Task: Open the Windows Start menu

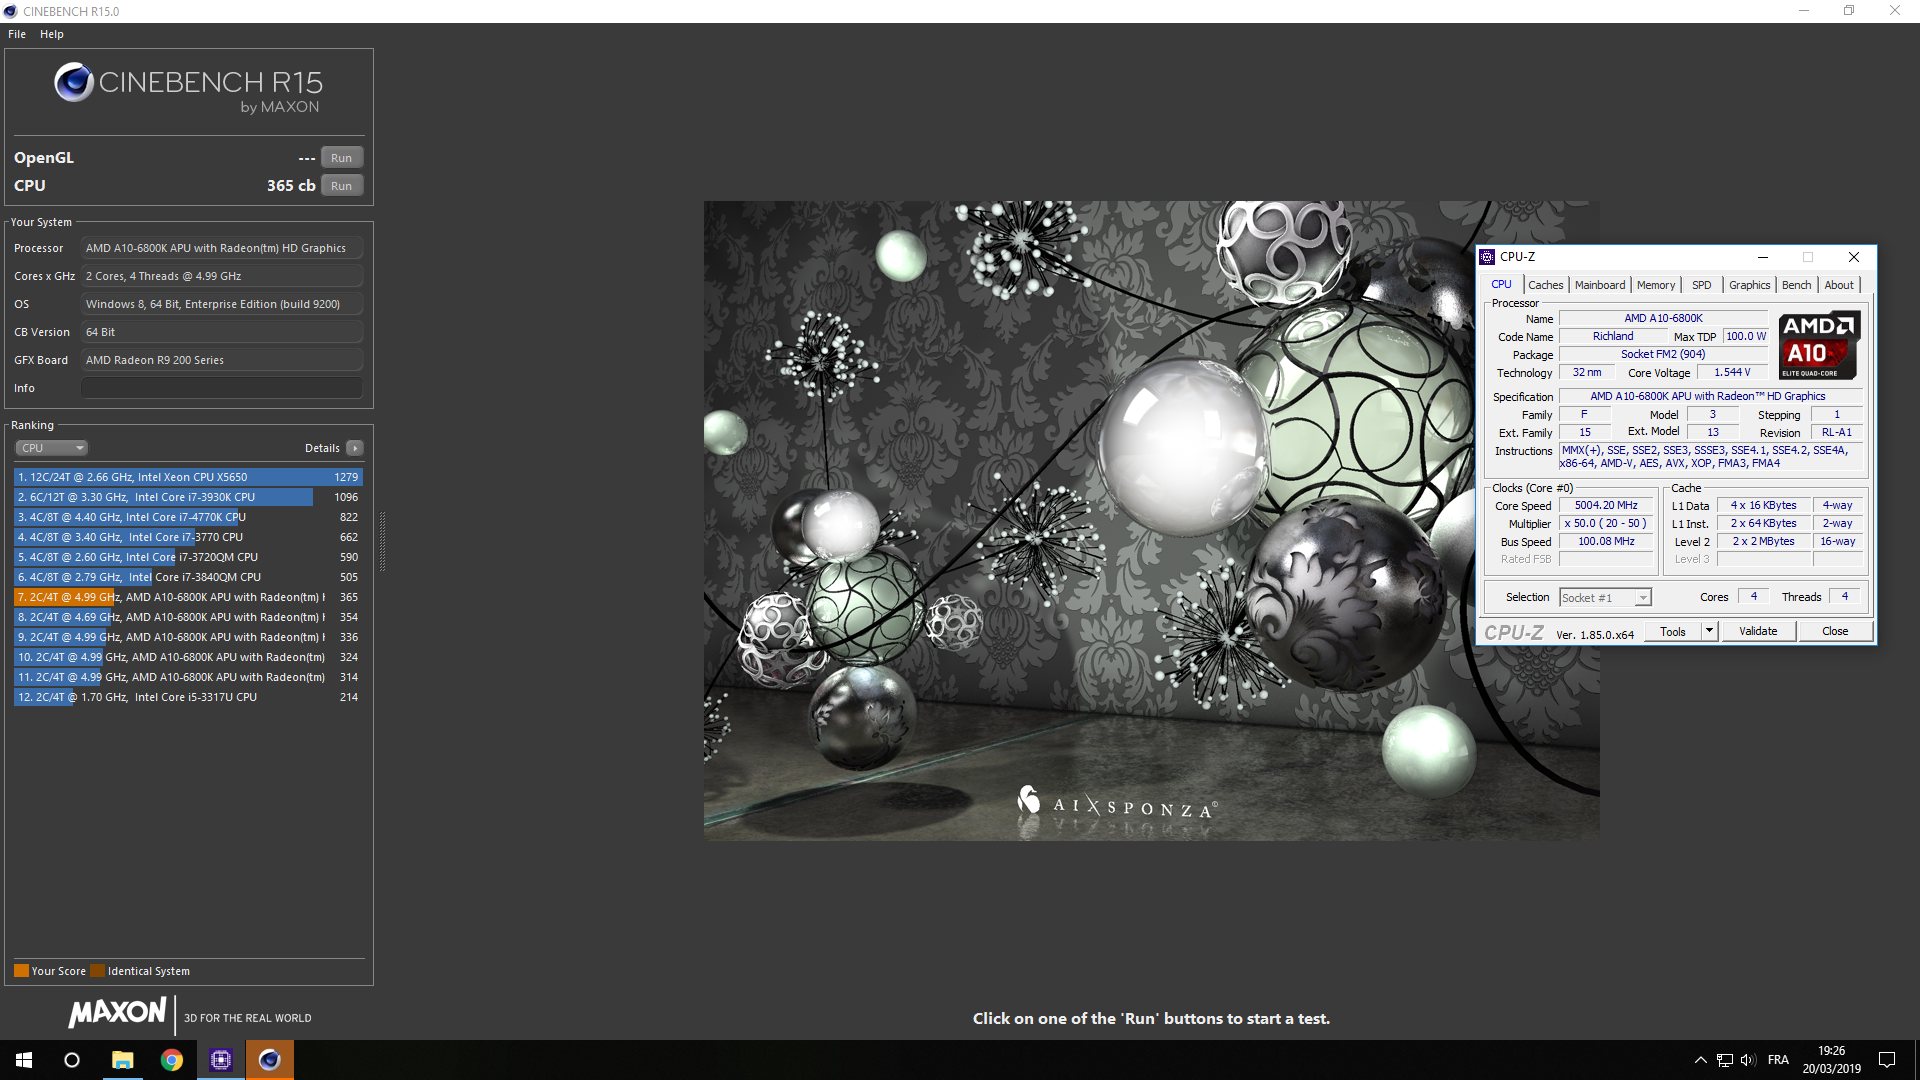Action: coord(24,1060)
